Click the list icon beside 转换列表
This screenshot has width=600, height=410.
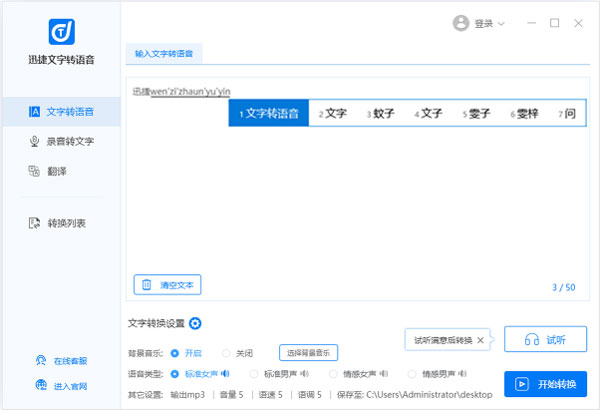click(x=34, y=223)
